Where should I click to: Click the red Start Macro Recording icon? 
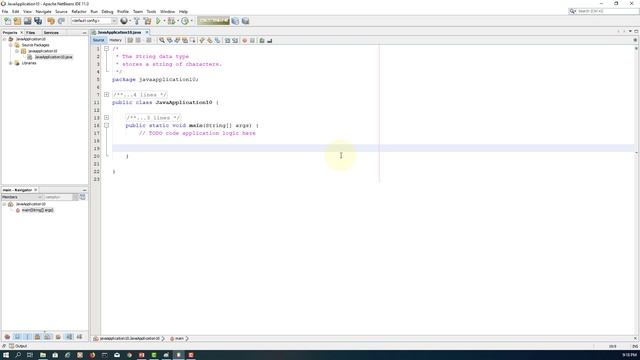pos(244,40)
